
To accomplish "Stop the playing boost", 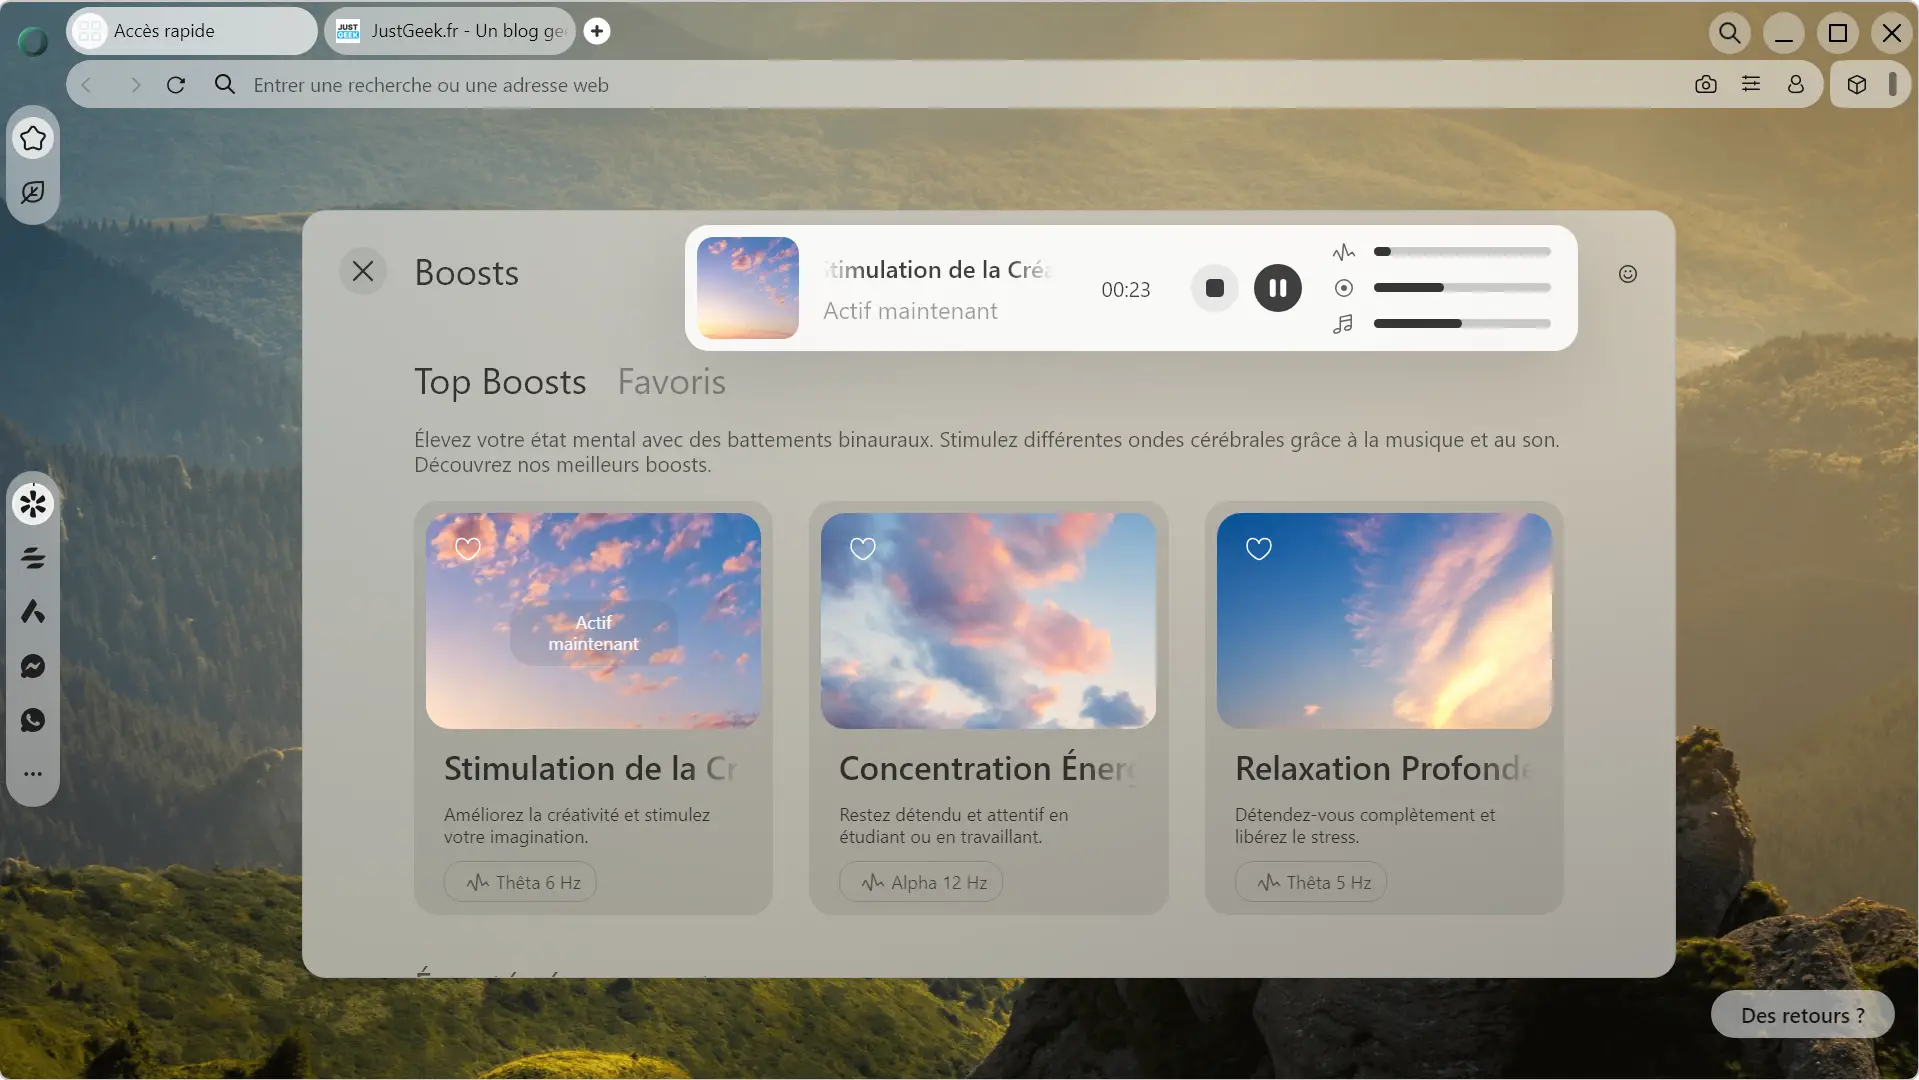I will [1215, 288].
